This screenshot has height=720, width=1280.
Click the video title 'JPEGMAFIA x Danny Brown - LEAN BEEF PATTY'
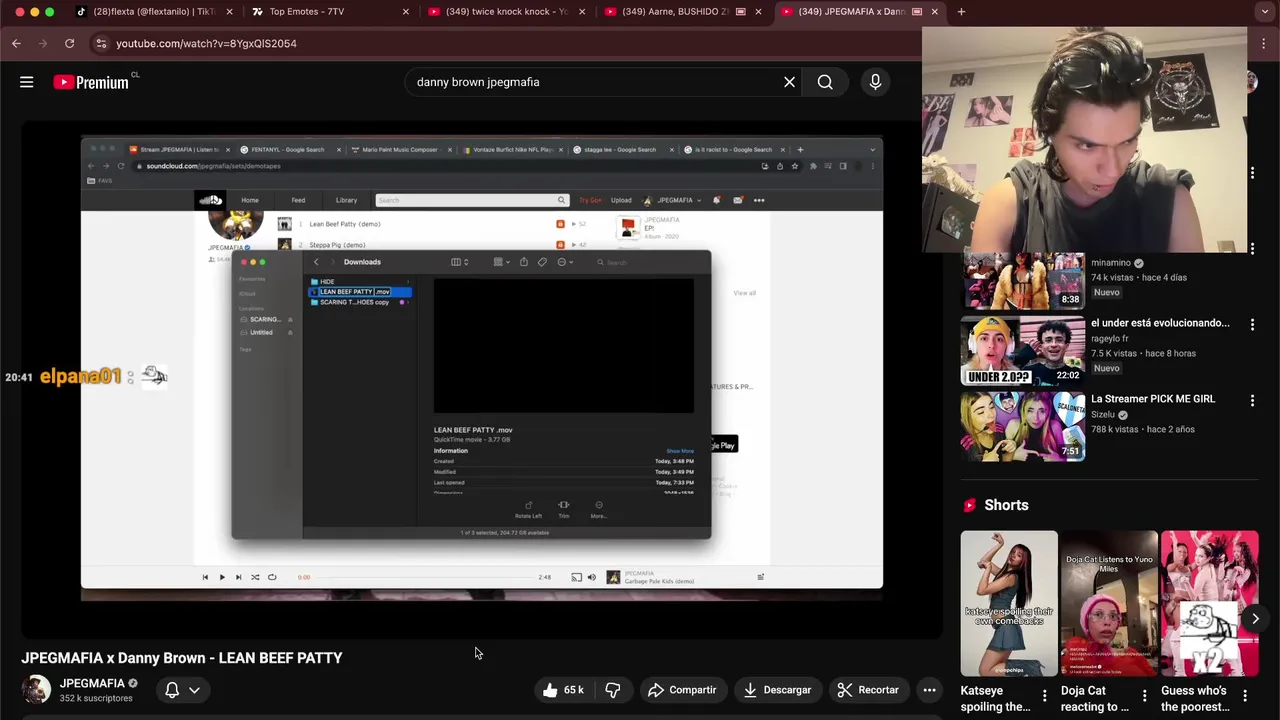coord(182,658)
